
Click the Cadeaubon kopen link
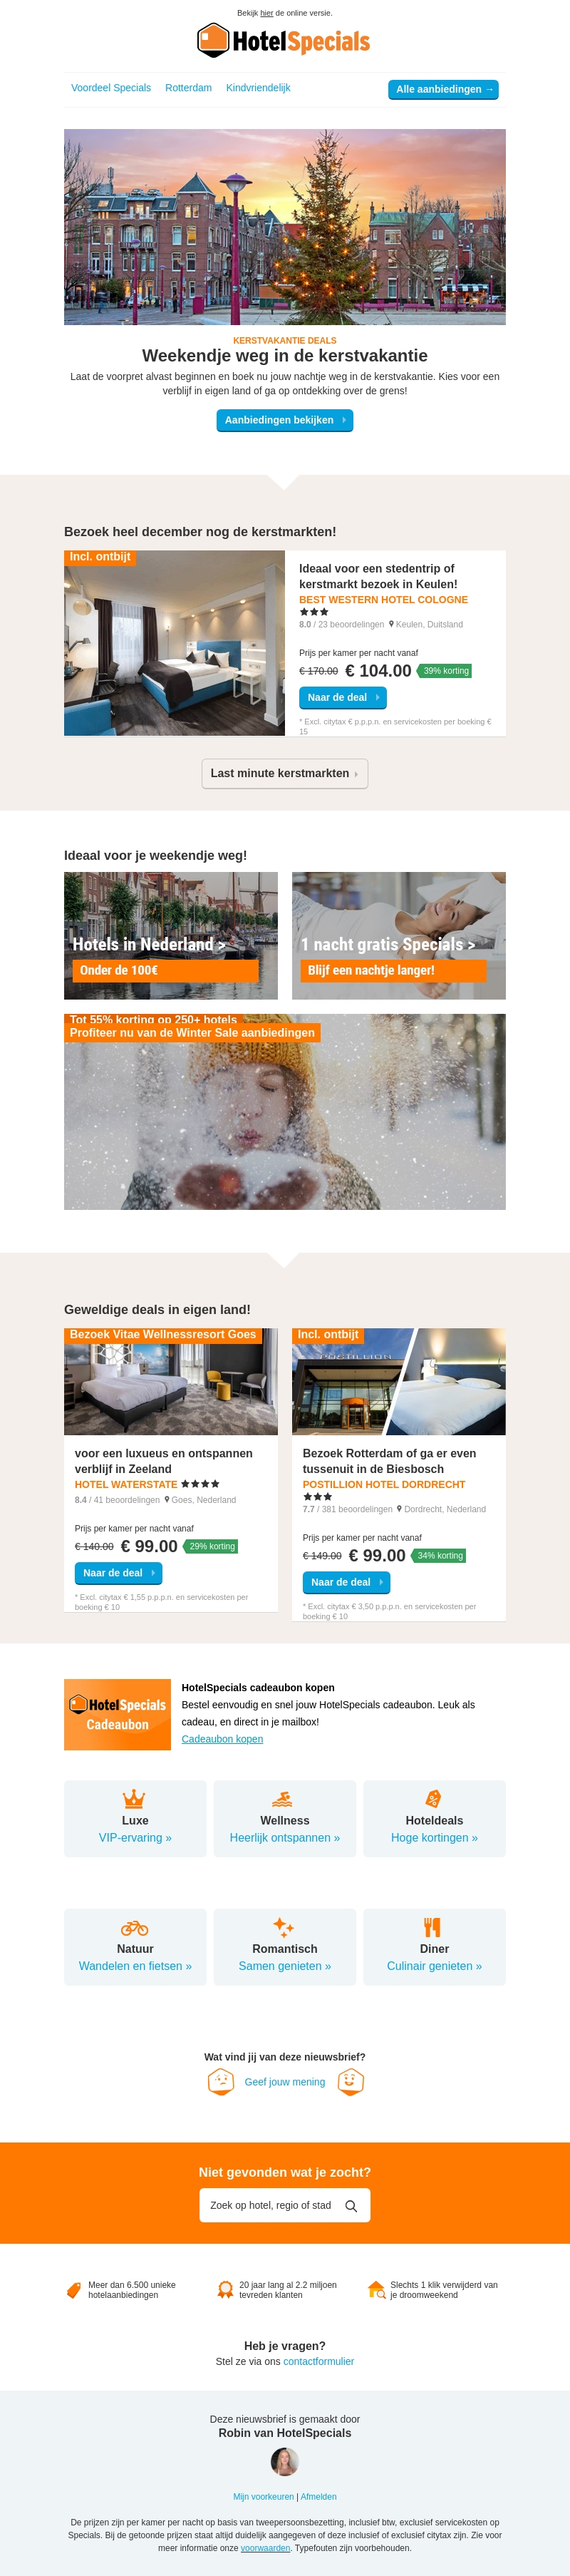coord(222,1738)
